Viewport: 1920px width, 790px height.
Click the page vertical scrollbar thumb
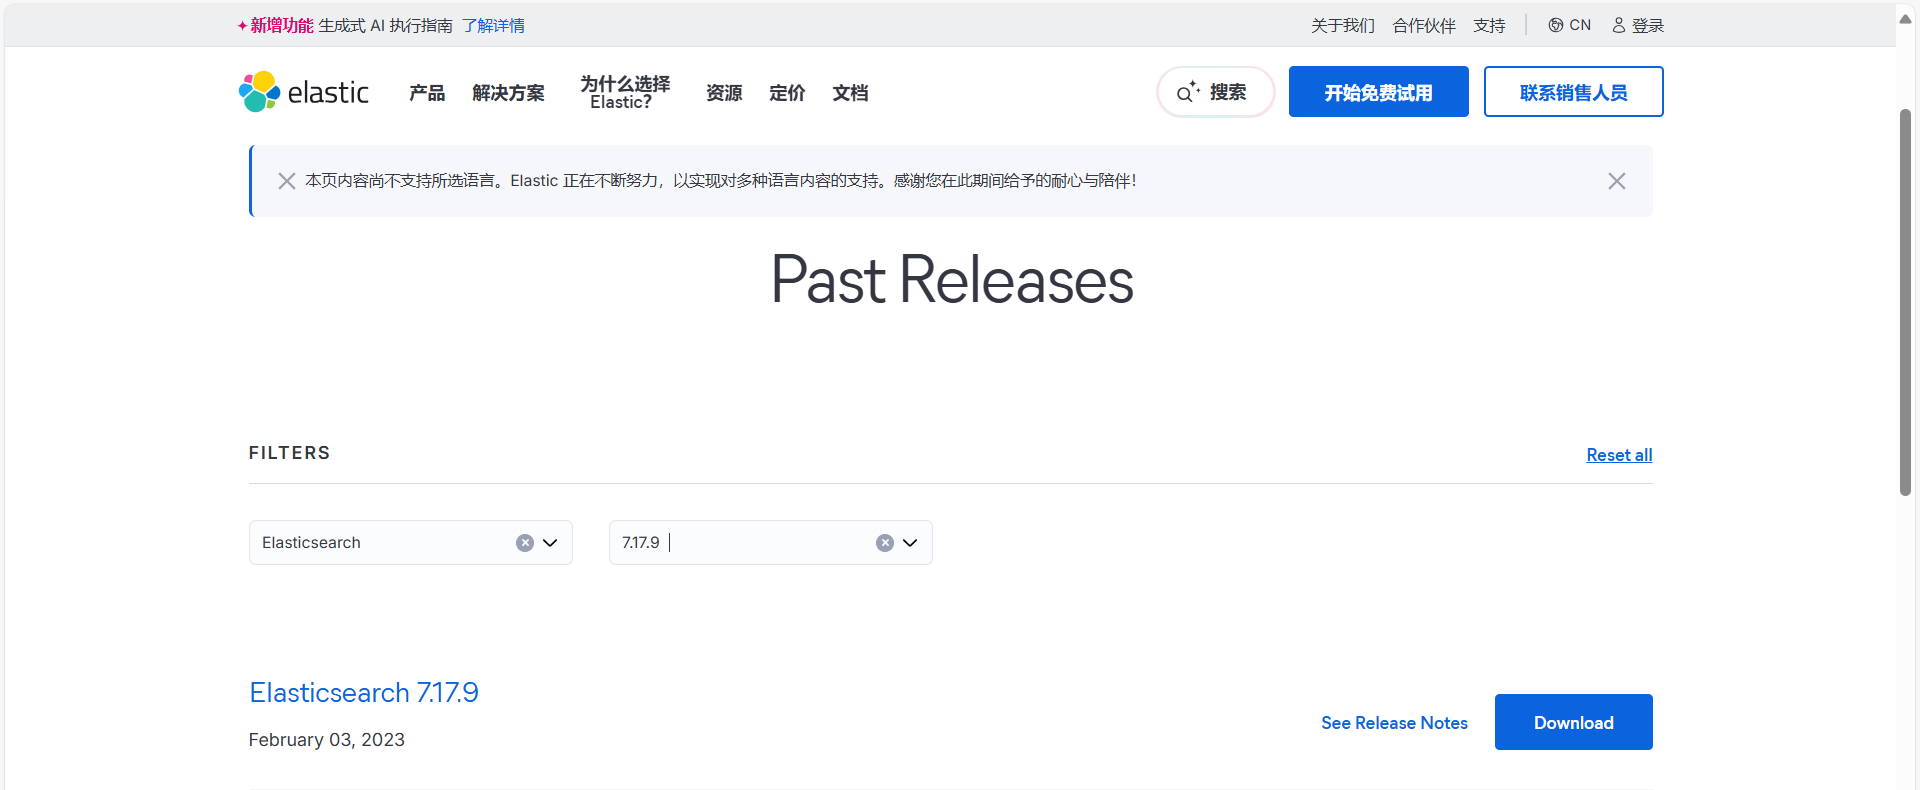[x=1906, y=300]
